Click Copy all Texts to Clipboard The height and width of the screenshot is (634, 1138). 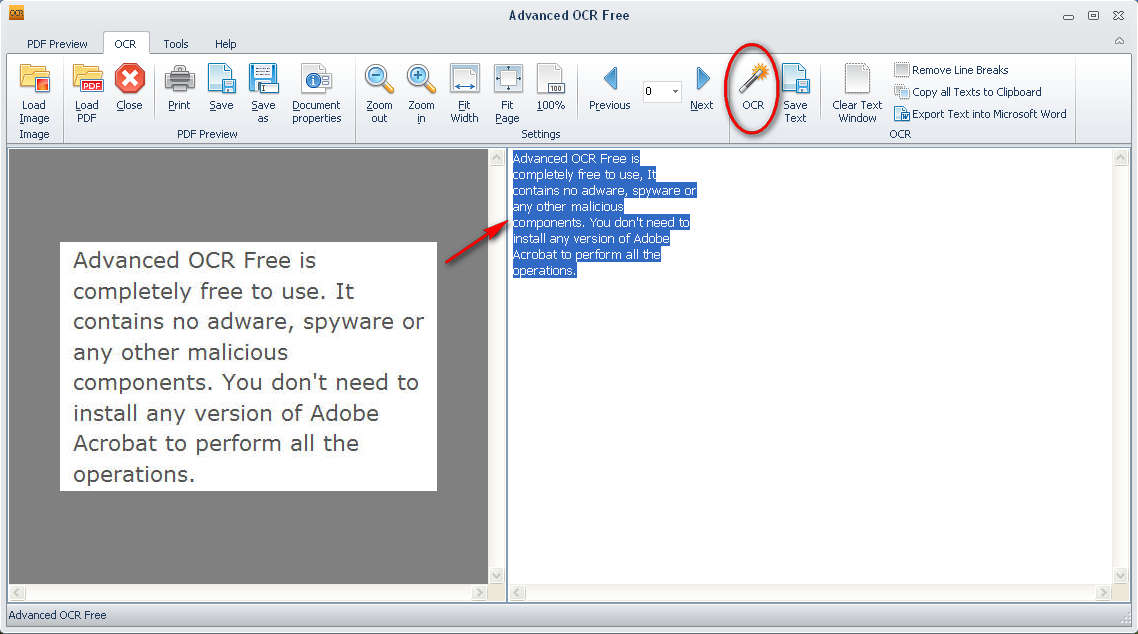pos(968,92)
